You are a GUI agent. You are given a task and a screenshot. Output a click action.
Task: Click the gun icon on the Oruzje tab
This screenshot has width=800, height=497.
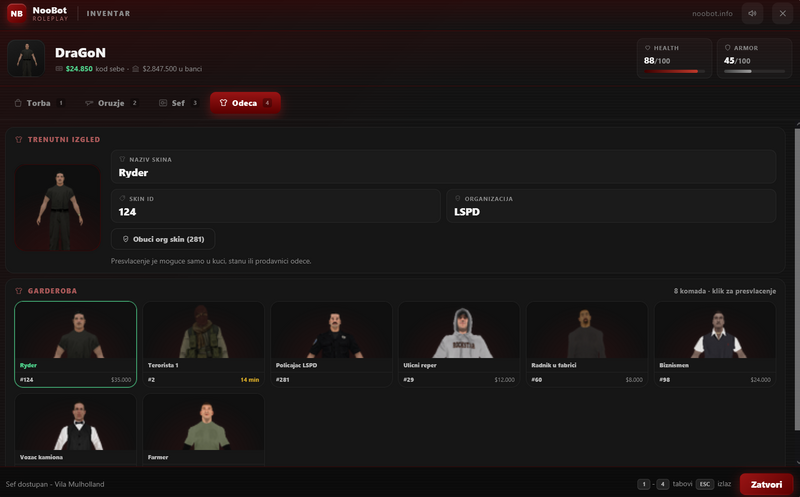click(x=89, y=103)
